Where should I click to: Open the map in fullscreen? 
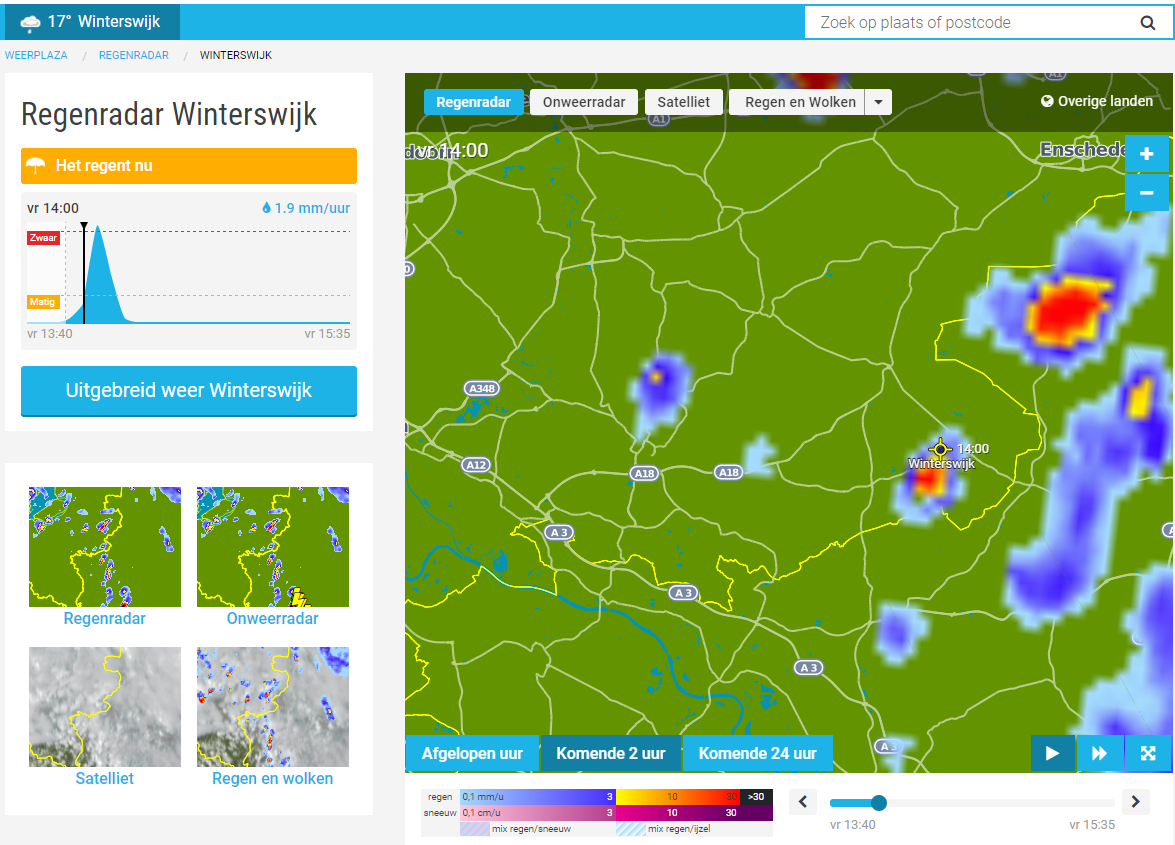coord(1147,753)
